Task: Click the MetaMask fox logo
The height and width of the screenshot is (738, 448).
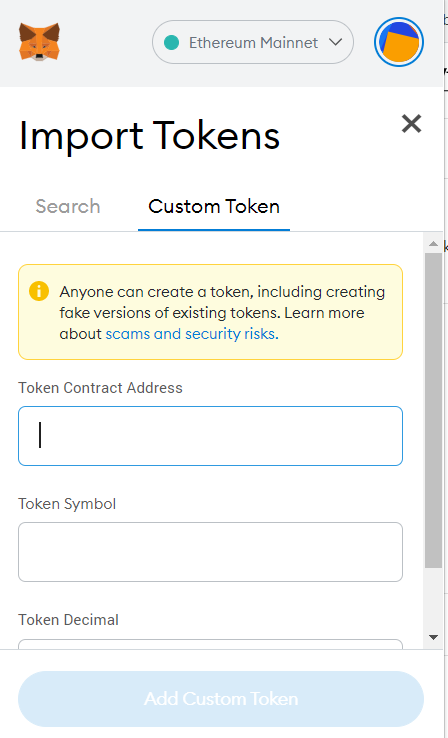Action: [x=40, y=42]
